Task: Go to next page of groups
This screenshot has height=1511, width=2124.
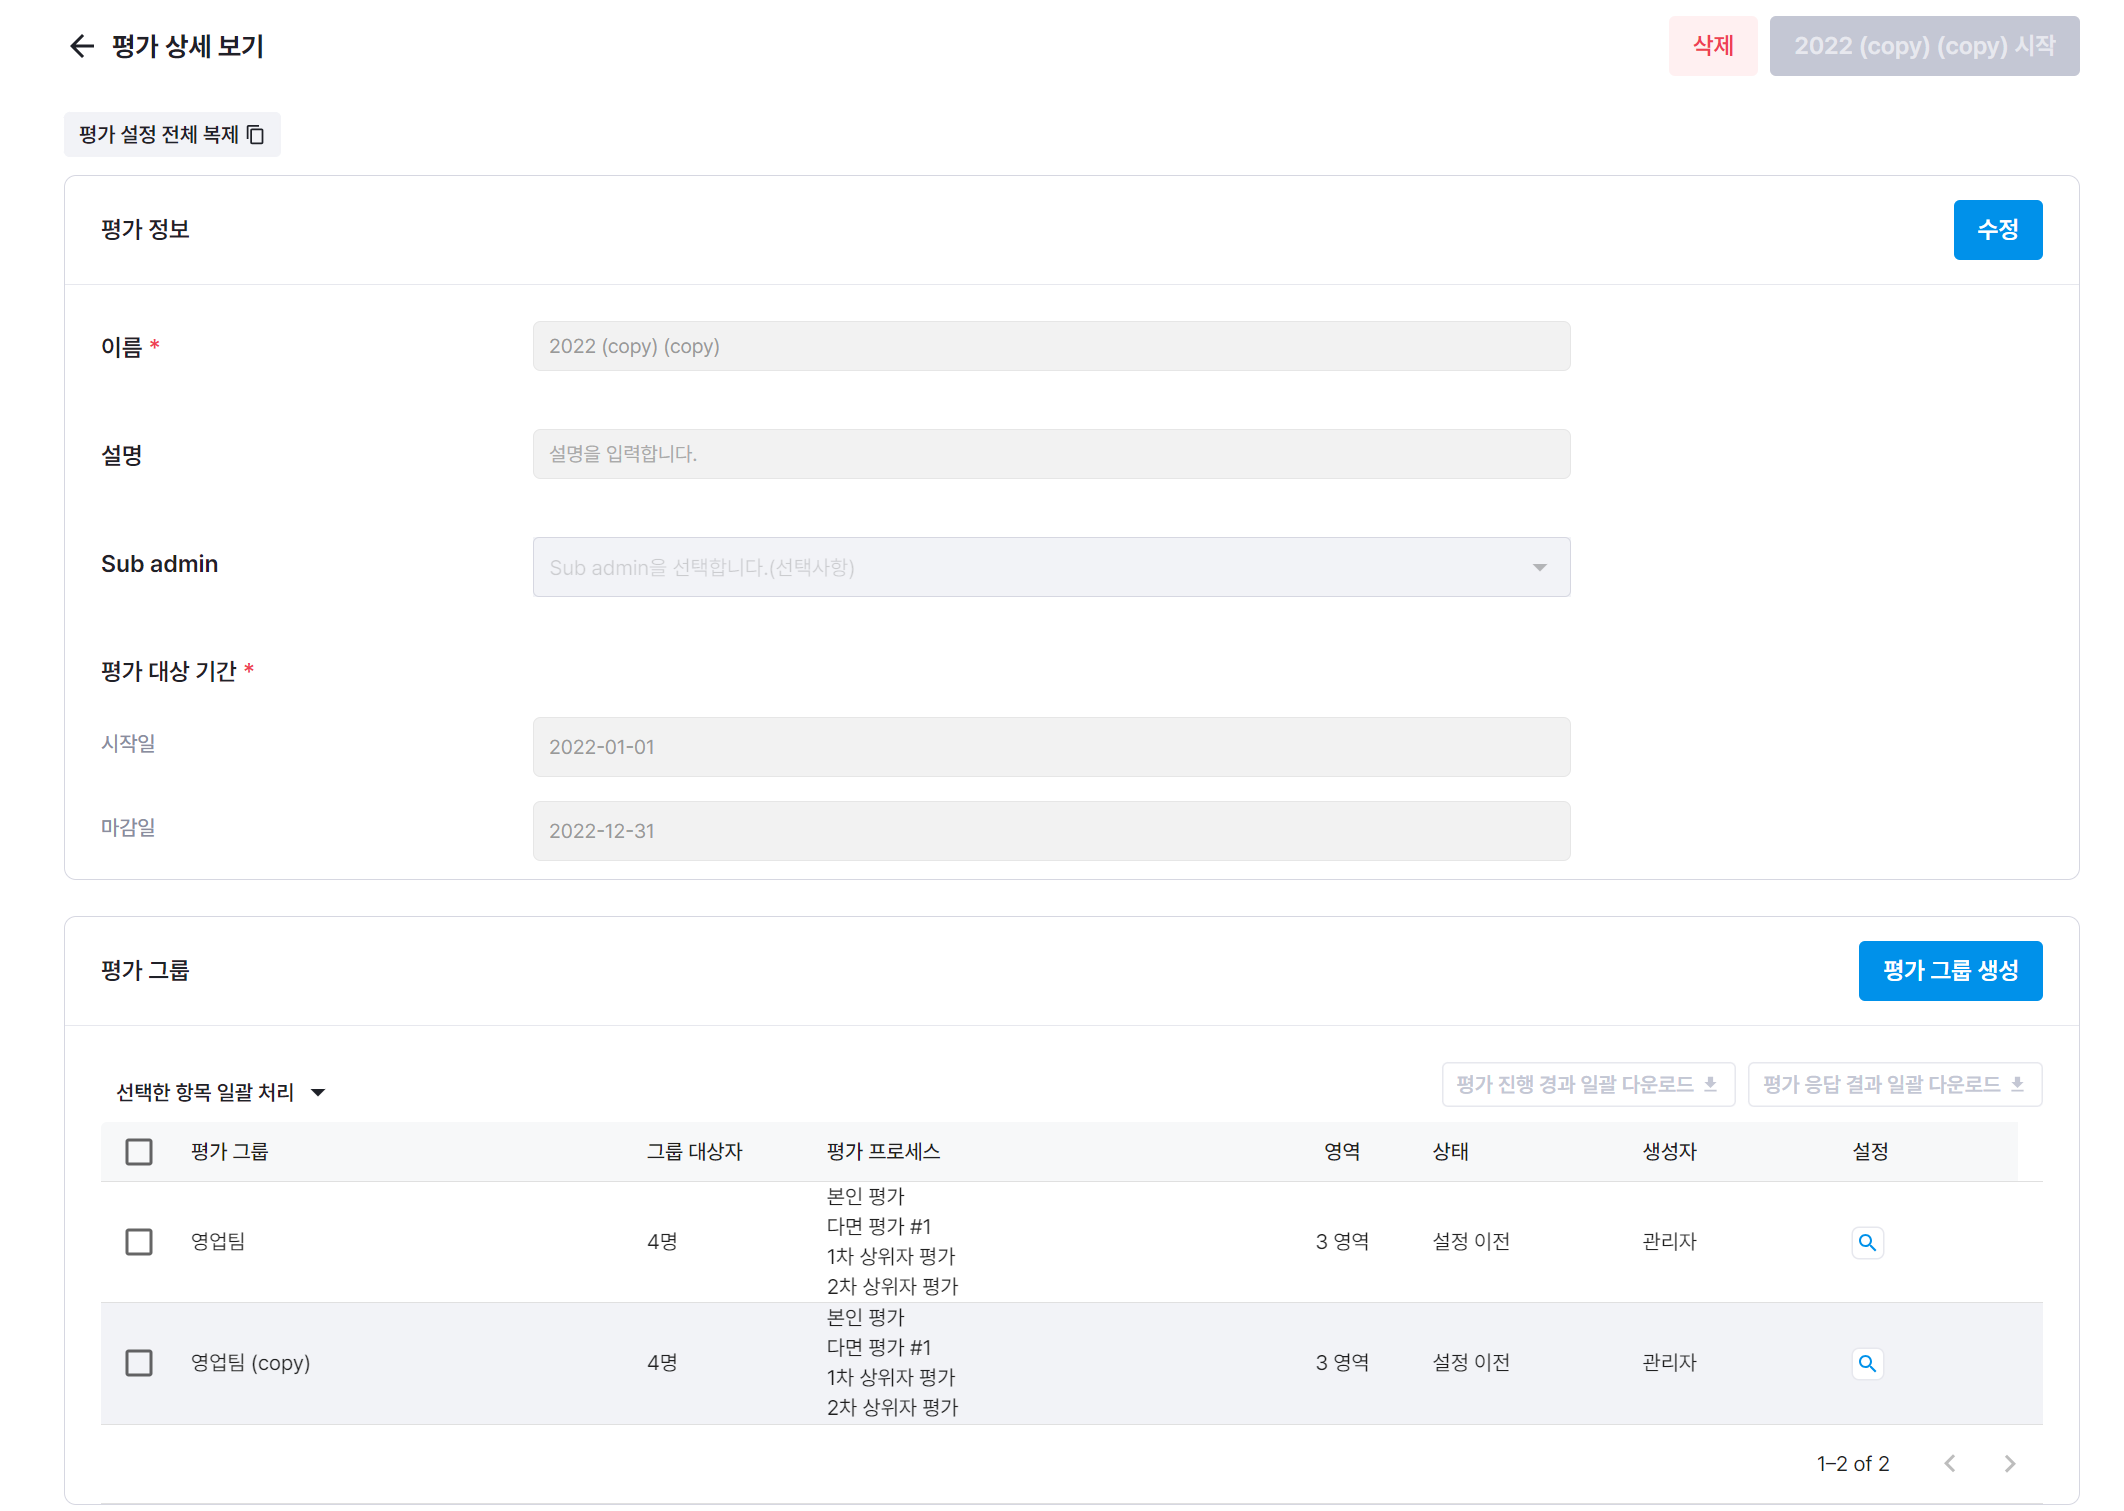Action: [x=2009, y=1464]
